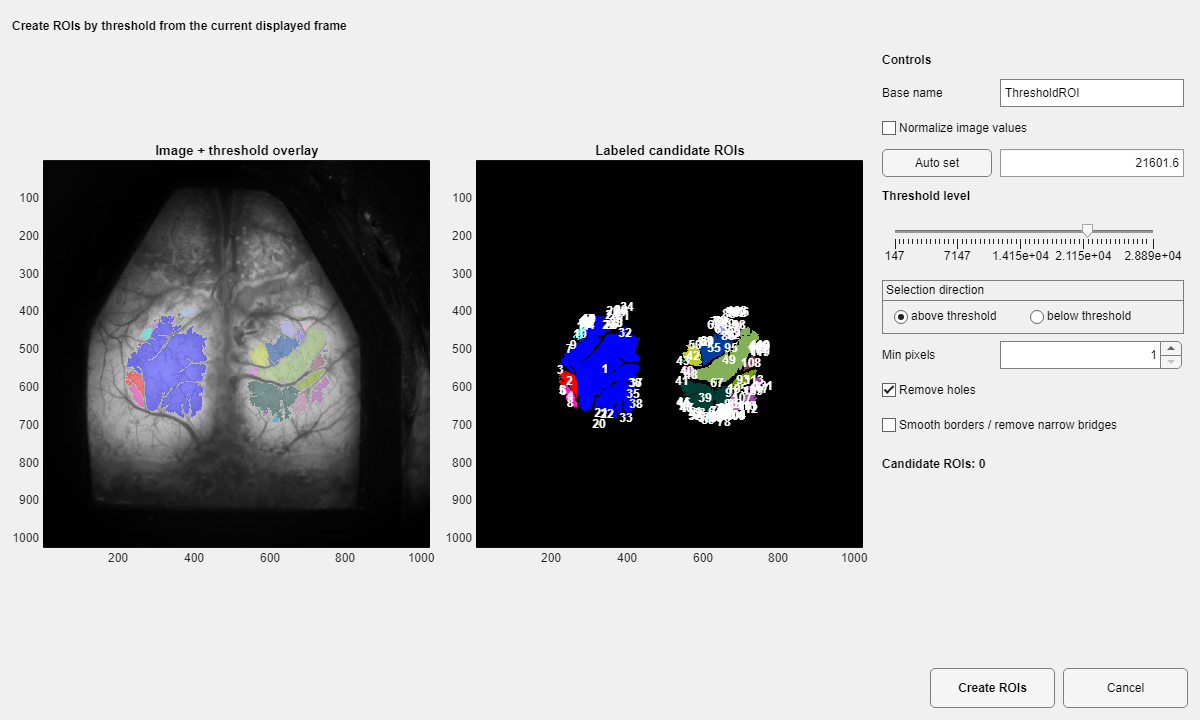Click the Min pixels numeric field
This screenshot has height=720, width=1200.
[x=1081, y=355]
